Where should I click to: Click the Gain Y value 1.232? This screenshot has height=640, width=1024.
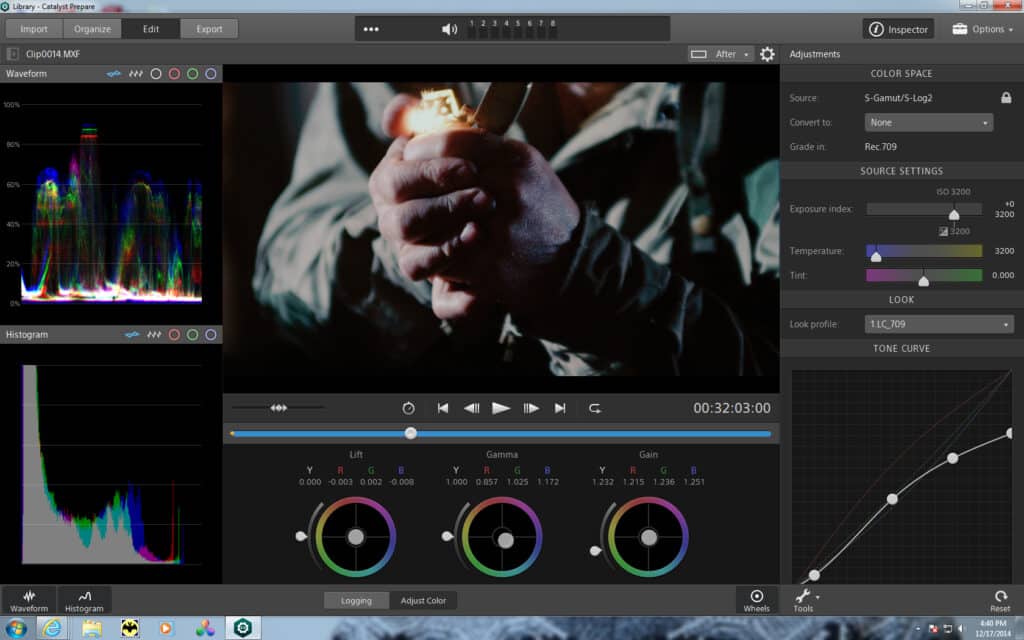[603, 482]
